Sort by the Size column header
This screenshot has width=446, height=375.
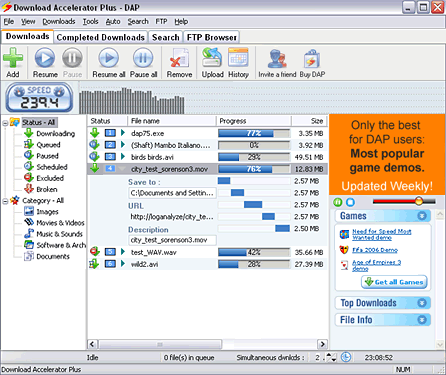309,121
